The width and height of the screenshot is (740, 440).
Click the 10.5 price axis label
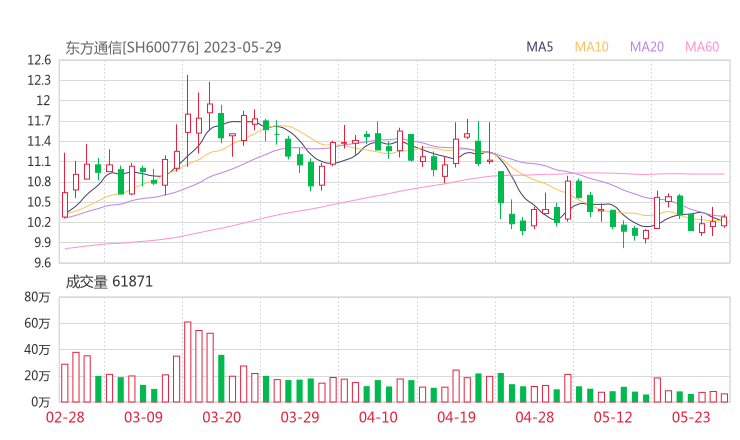tap(39, 202)
